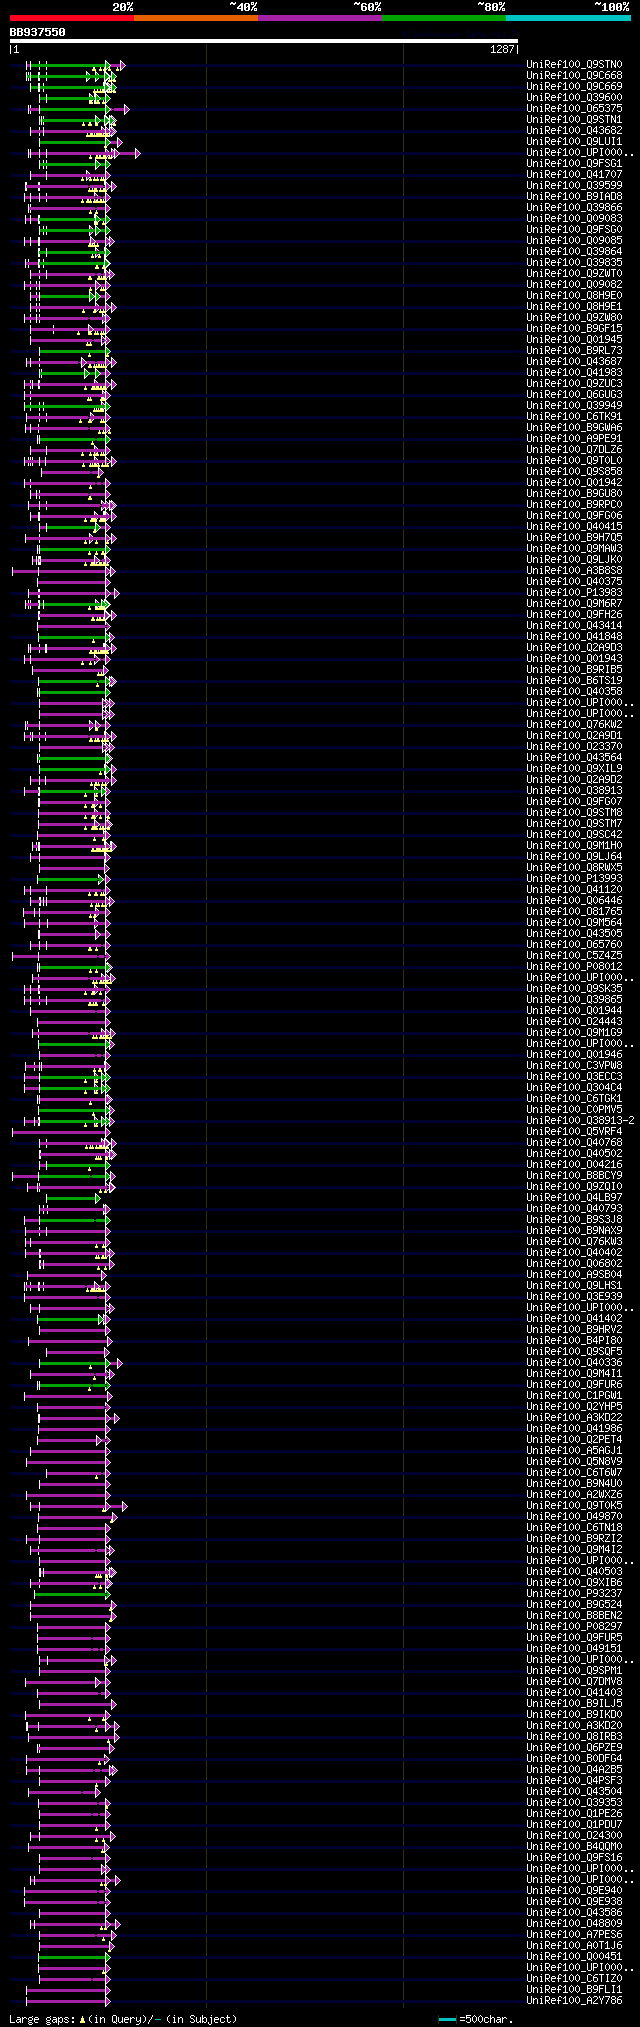This screenshot has width=640, height=2027.
Task: Open hit UniRef100_Q41707
Action: pos(574,175)
